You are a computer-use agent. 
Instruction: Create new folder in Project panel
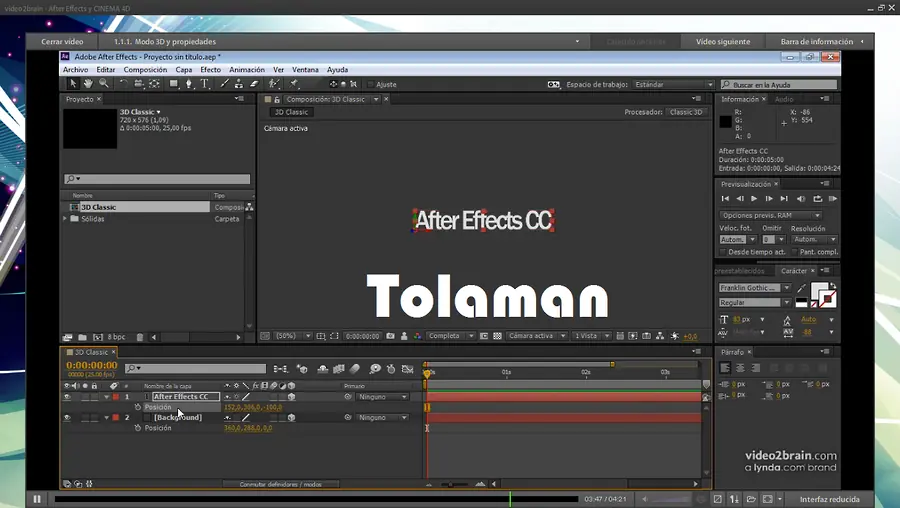tap(82, 337)
